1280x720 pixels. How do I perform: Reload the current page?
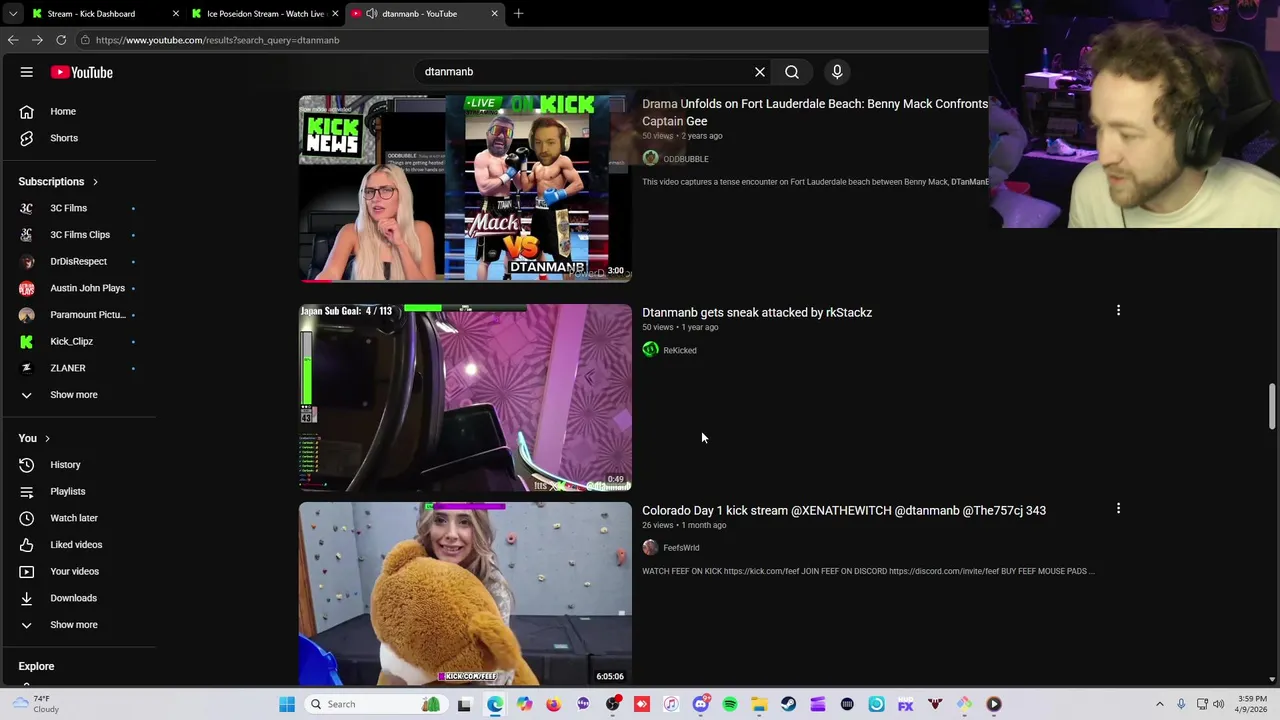[61, 40]
